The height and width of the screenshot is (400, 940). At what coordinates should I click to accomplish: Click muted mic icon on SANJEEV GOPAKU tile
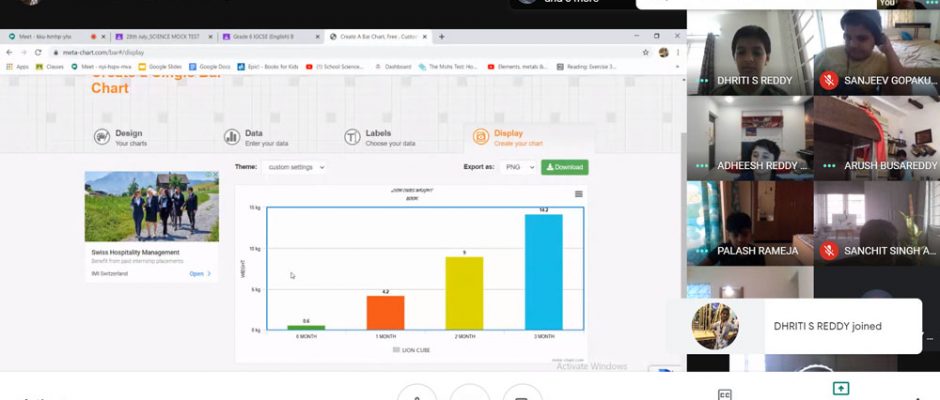tap(829, 80)
